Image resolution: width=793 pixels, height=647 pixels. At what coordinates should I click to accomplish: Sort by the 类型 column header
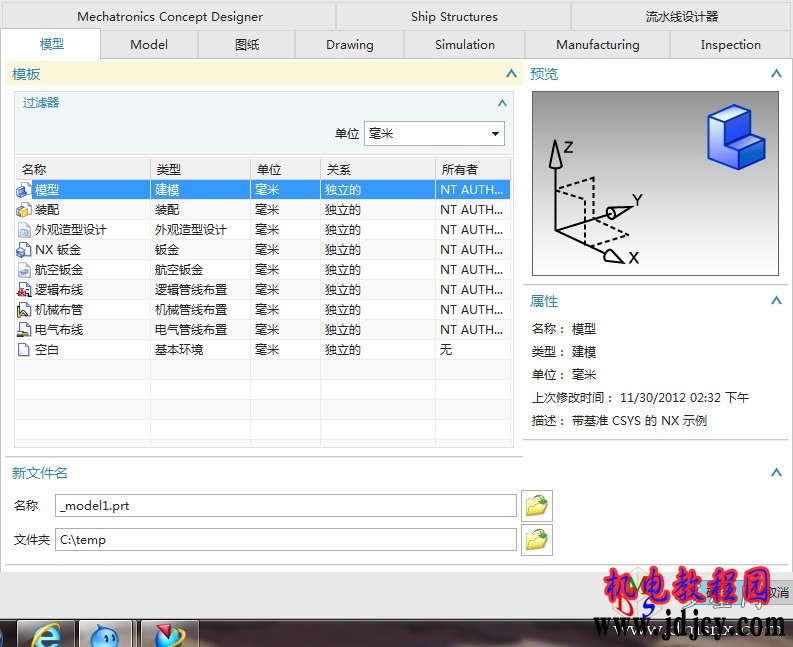pos(200,169)
